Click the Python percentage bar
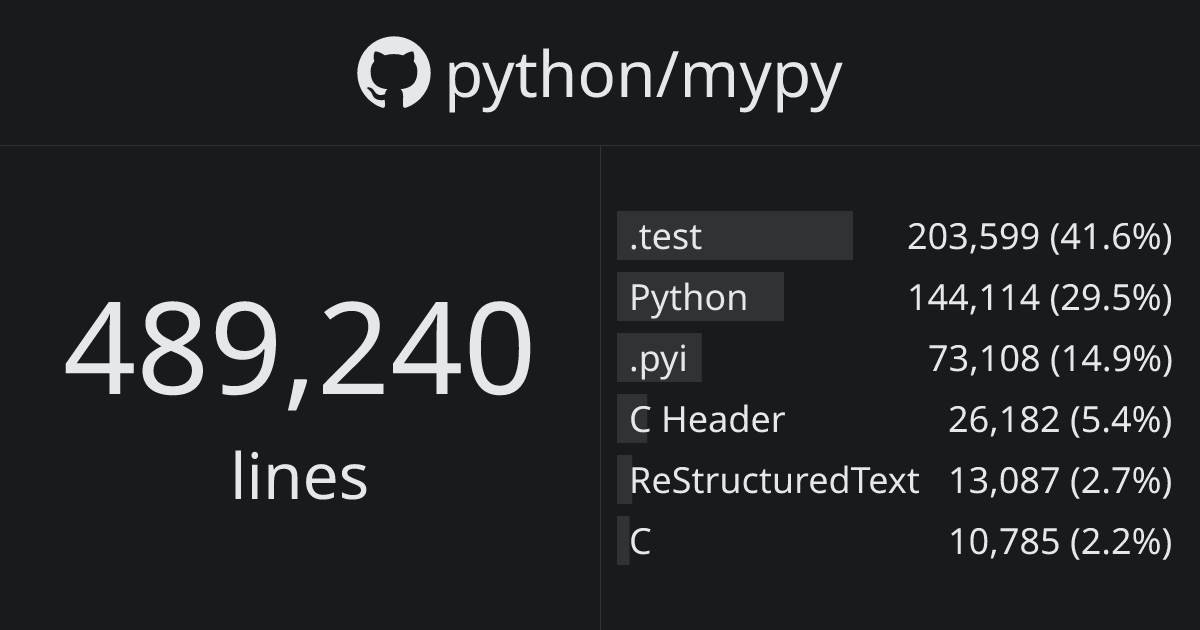 [x=765, y=297]
